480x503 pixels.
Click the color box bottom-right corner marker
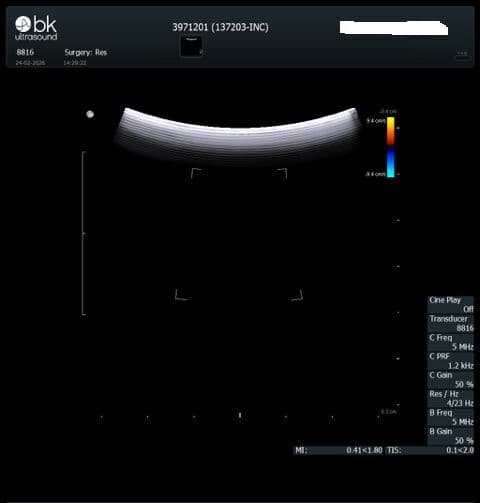[297, 295]
